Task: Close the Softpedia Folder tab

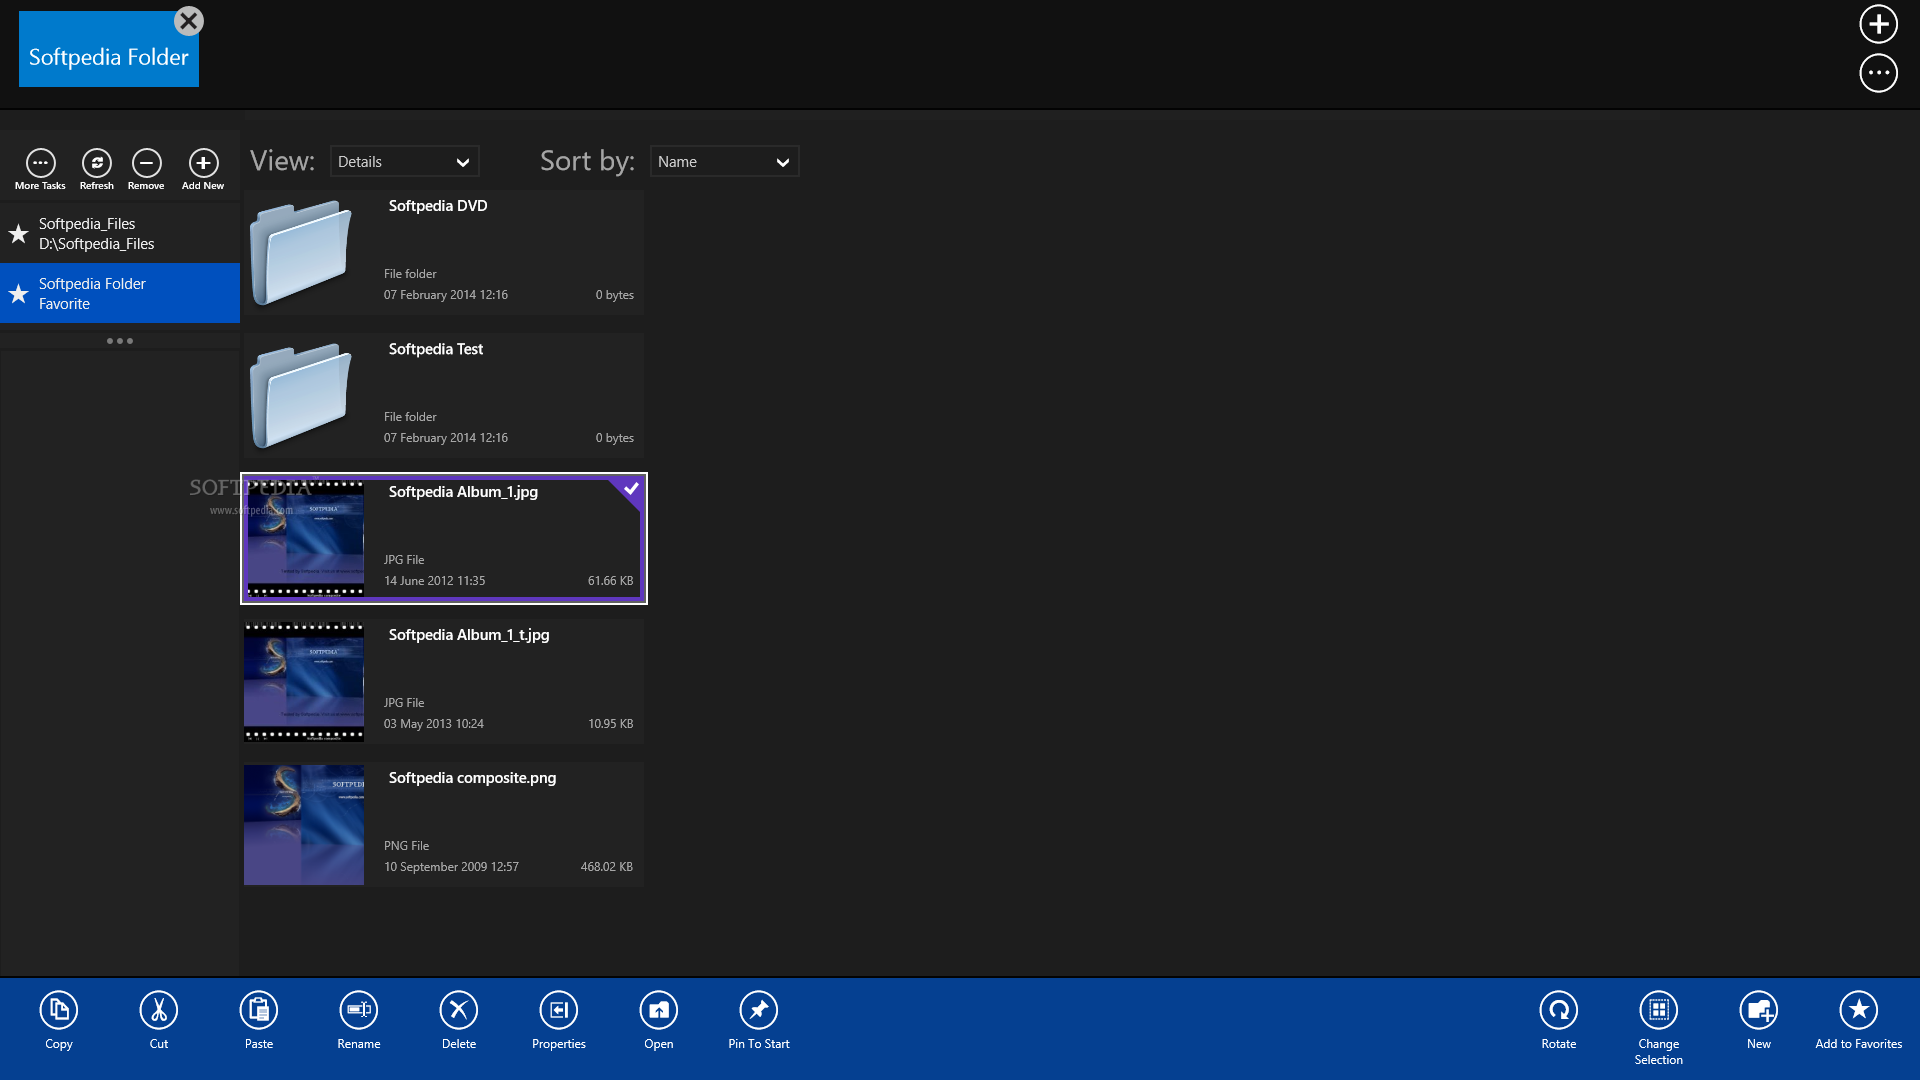Action: 188,21
